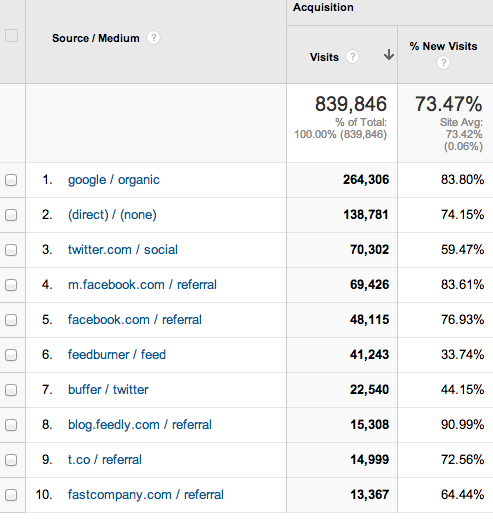Open help icon under % New Visits
The height and width of the screenshot is (523, 493).
point(443,62)
